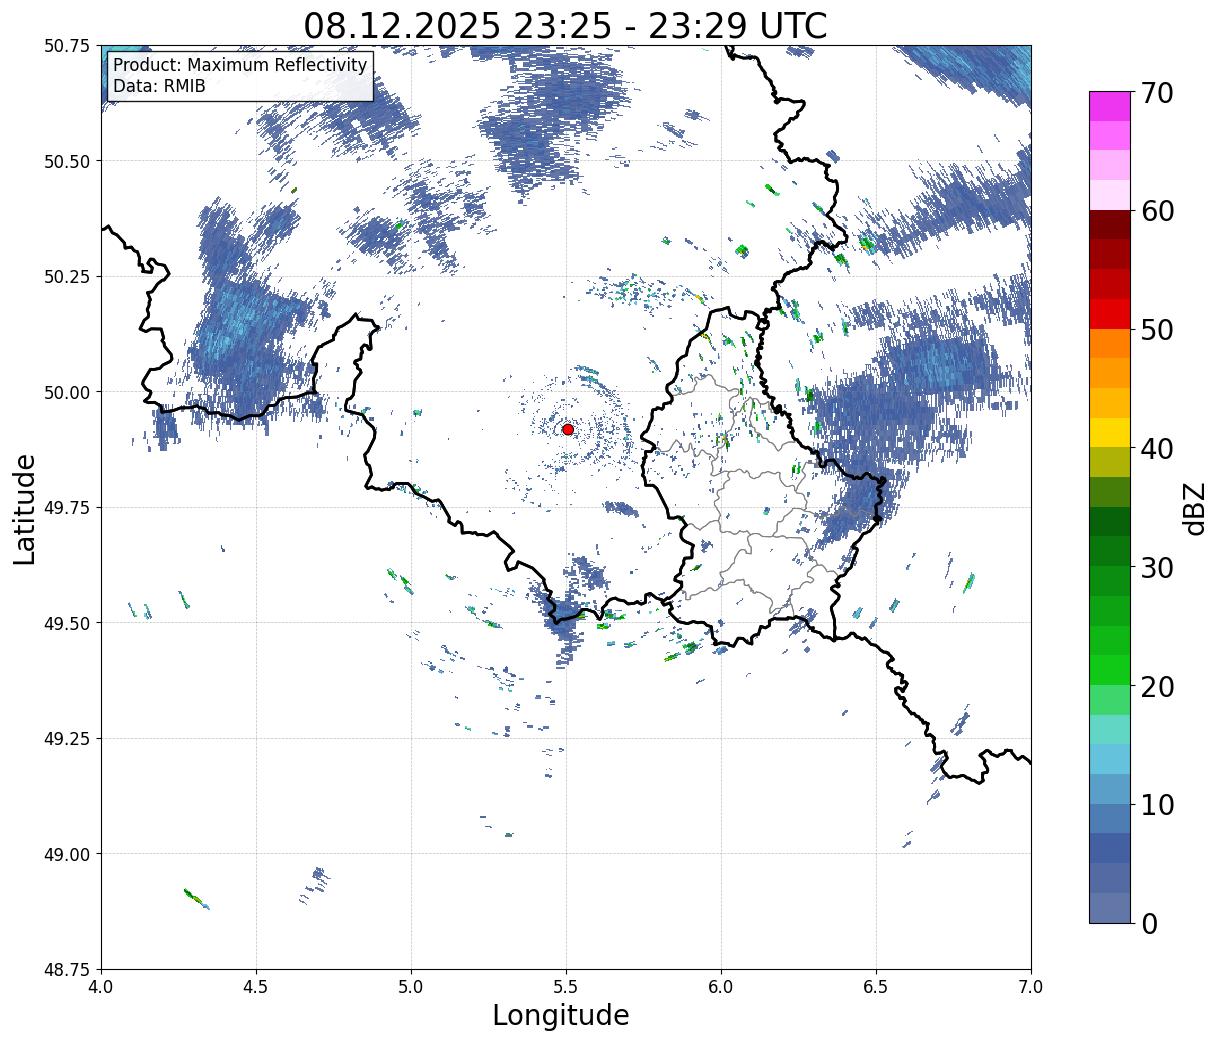Click the red radar location marker
Screen dimensions: 1219x1040
(x=568, y=429)
